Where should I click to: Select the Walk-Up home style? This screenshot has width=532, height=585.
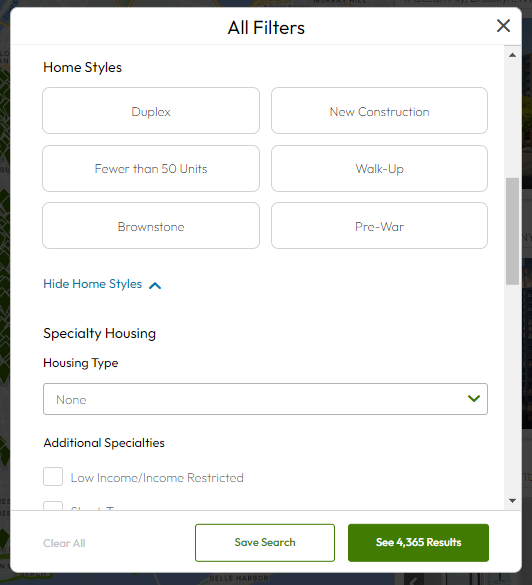[379, 169]
